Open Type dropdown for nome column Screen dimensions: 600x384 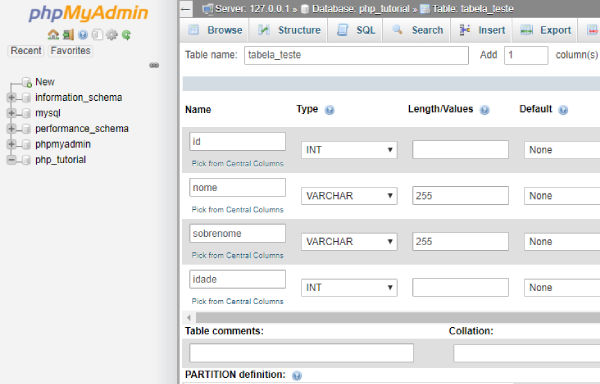[x=349, y=196]
